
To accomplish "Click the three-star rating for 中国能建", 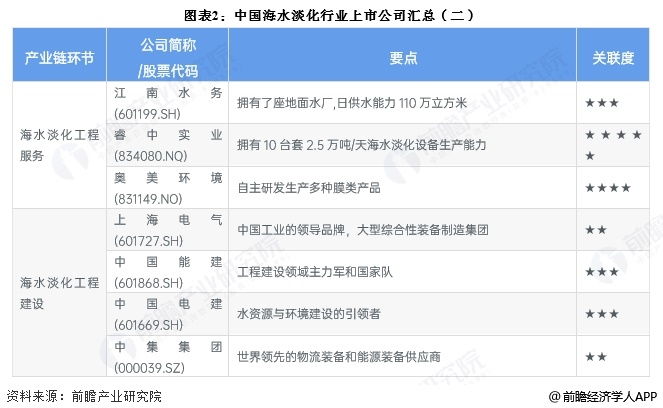I will (x=602, y=271).
